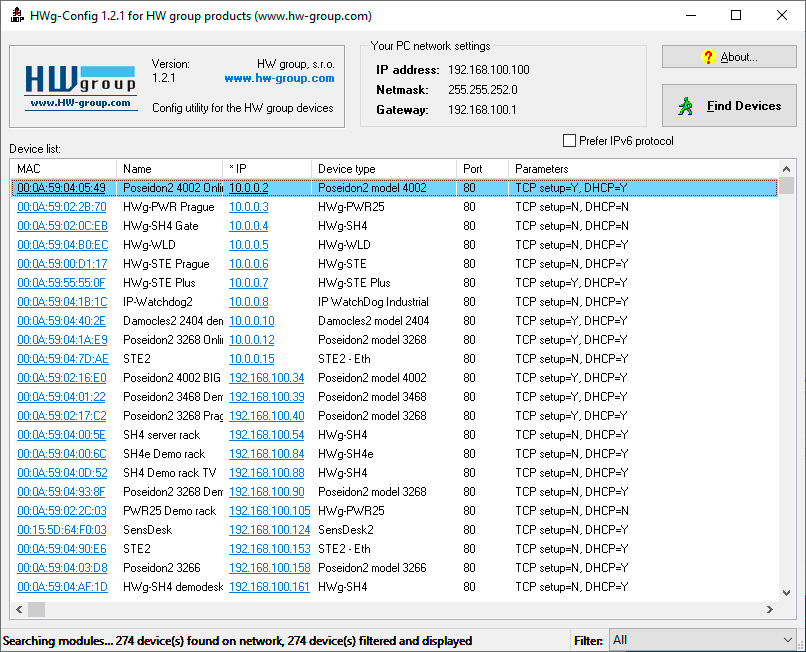This screenshot has height=652, width=806.
Task: Sort device list by Device type column
Action: click(x=384, y=169)
